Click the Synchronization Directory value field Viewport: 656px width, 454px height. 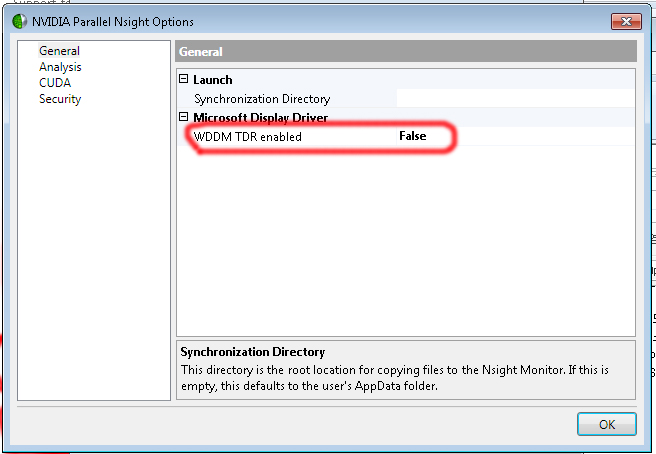[x=514, y=99]
